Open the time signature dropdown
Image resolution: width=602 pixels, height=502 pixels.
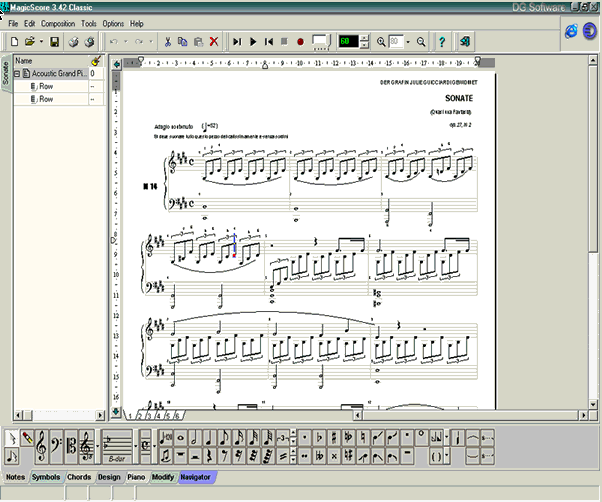154,447
